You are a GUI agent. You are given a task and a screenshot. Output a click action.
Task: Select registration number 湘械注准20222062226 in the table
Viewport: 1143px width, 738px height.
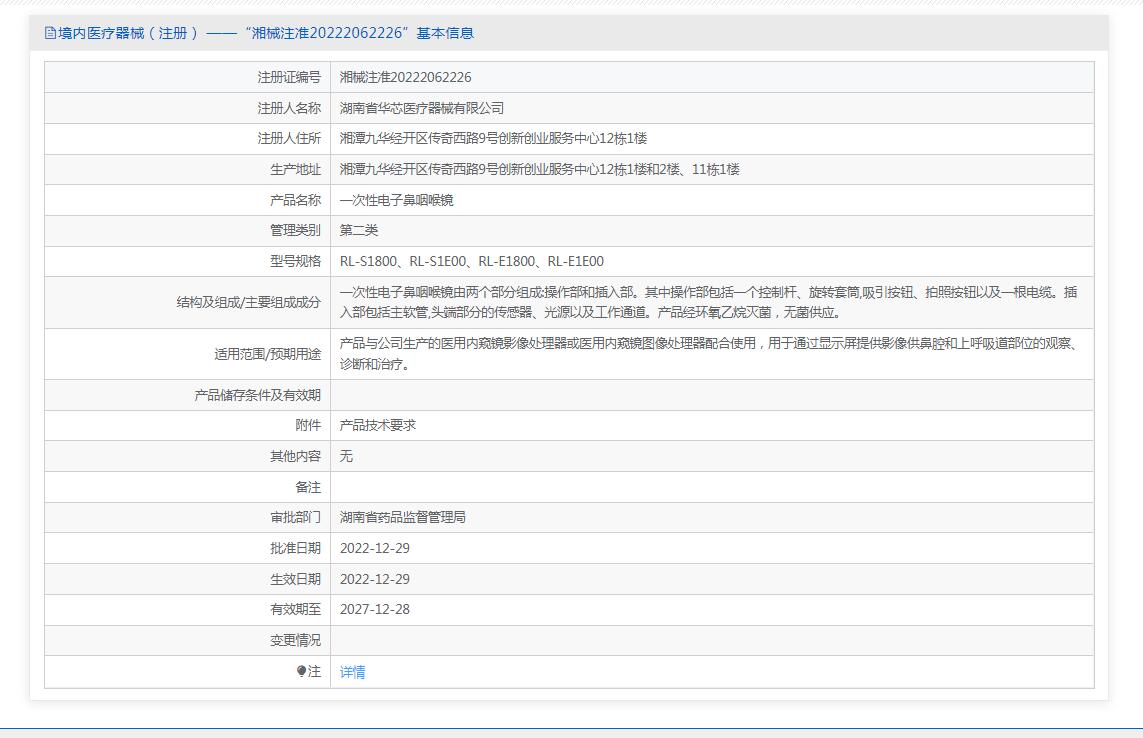[x=405, y=77]
